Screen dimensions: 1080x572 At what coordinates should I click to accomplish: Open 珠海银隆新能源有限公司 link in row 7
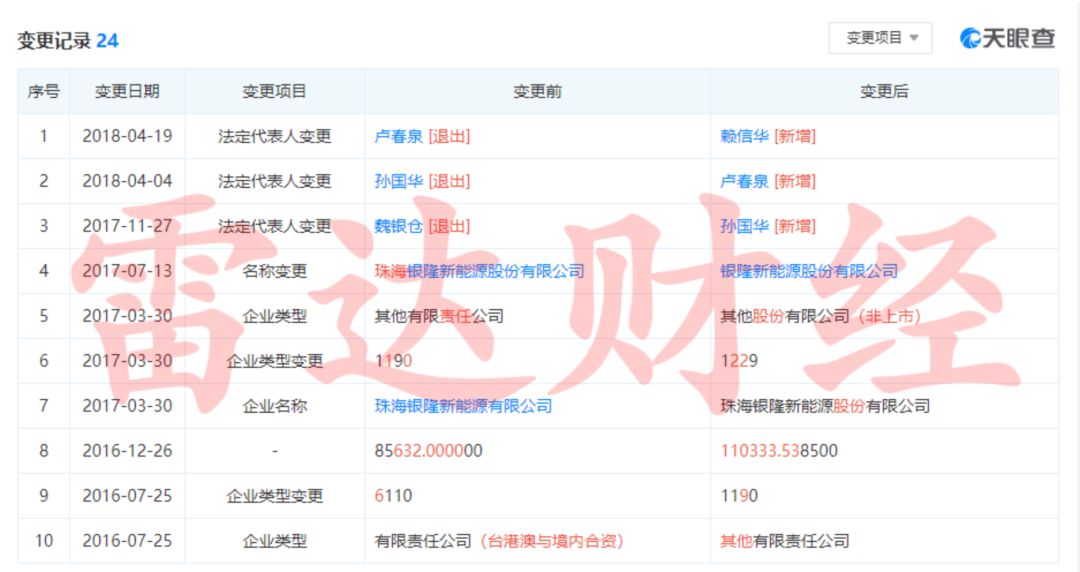[x=463, y=406]
